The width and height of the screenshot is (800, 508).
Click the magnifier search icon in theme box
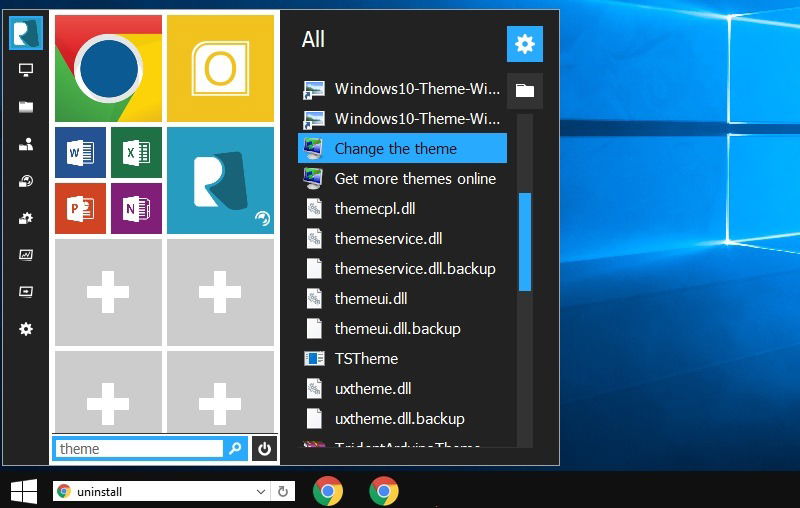235,448
